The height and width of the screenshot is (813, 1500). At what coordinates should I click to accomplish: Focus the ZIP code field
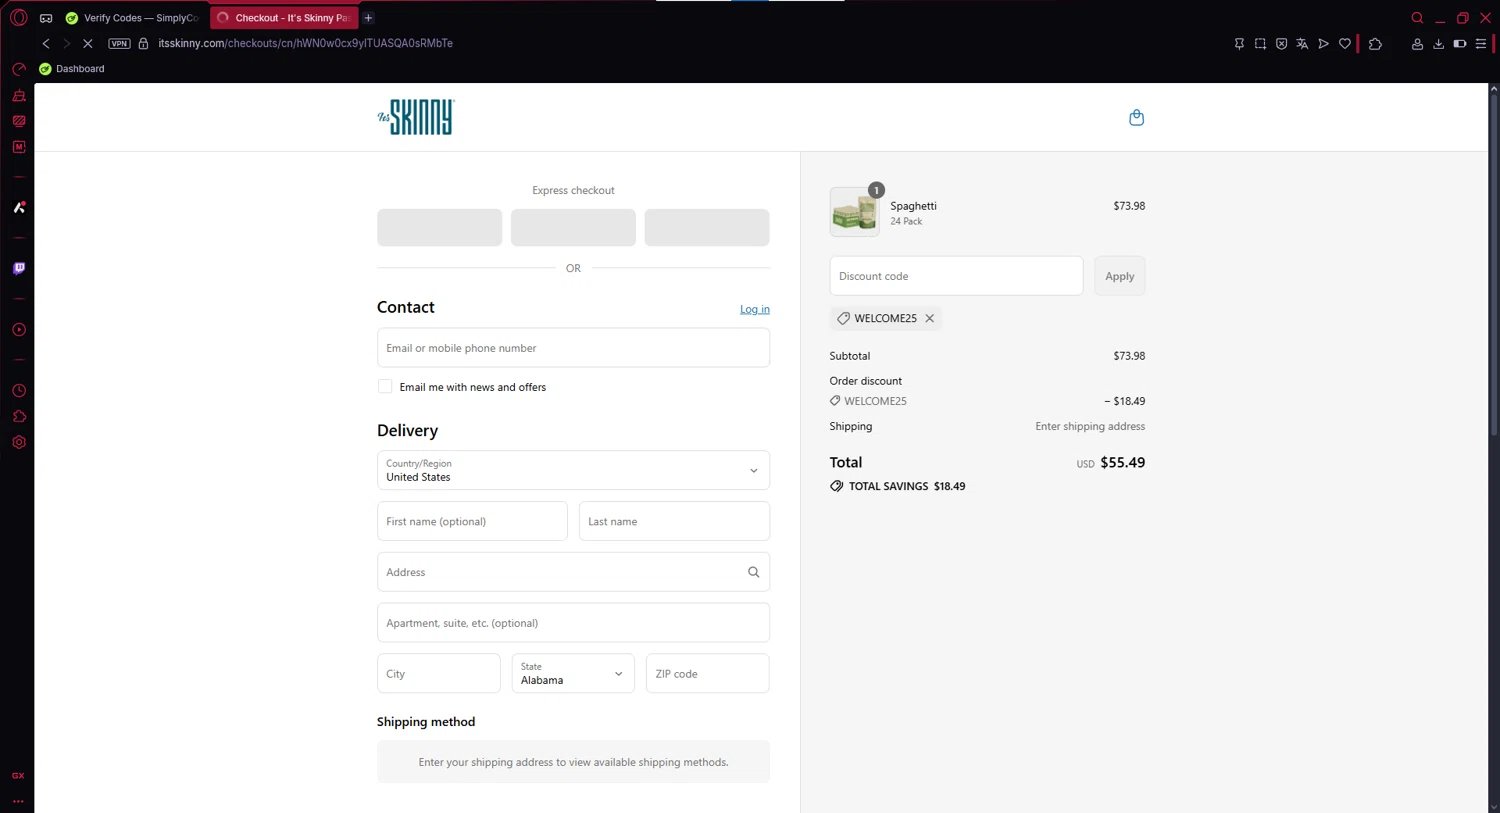[x=708, y=673]
